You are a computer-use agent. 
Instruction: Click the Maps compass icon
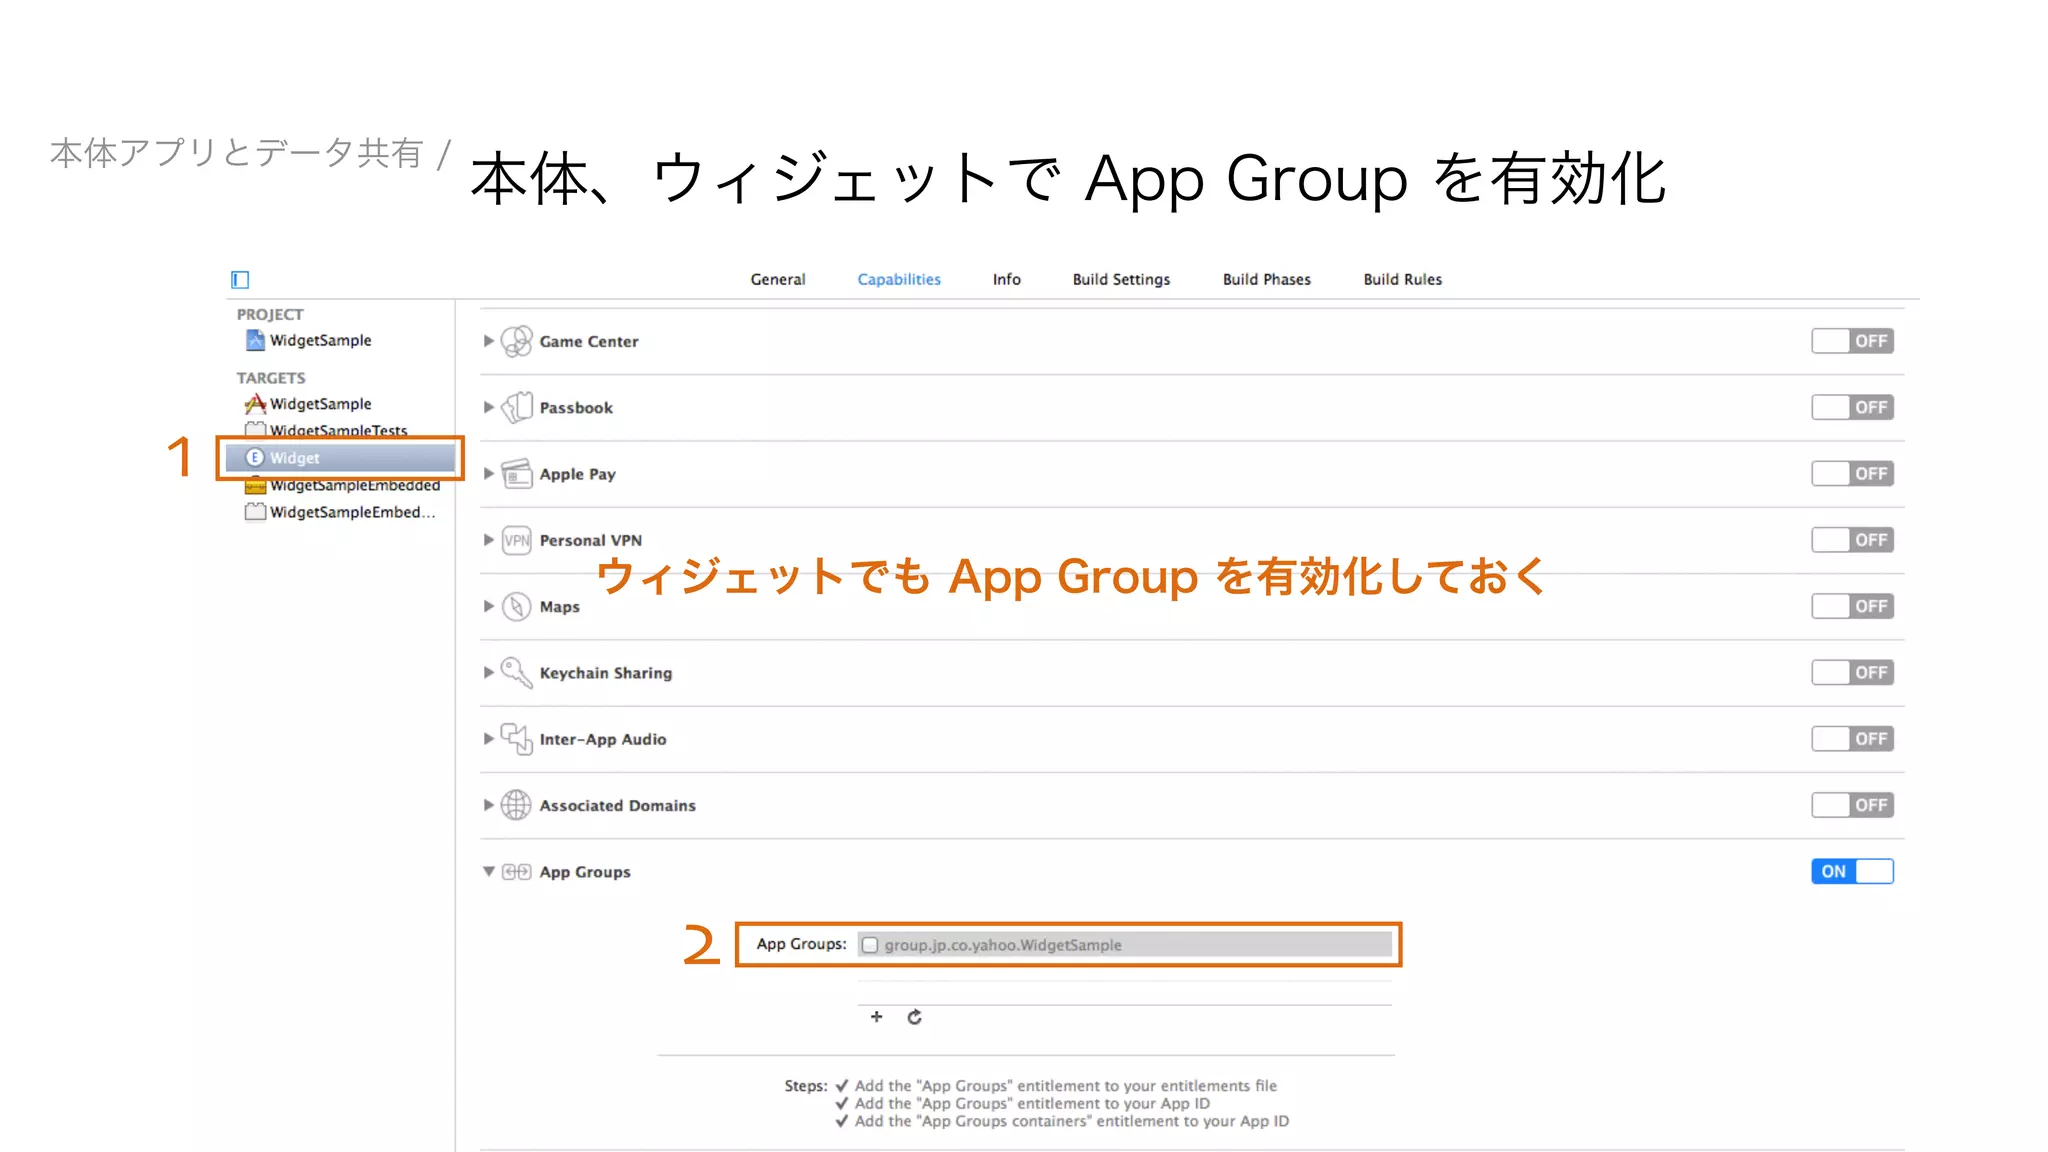click(x=516, y=606)
